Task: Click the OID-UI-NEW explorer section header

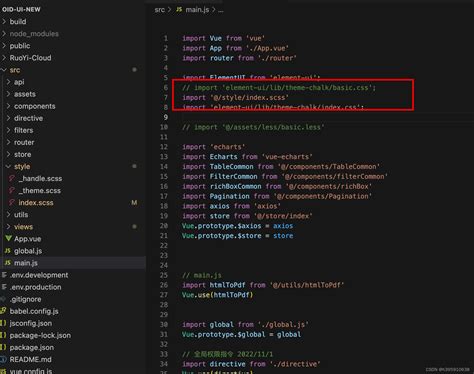Action: [21, 9]
